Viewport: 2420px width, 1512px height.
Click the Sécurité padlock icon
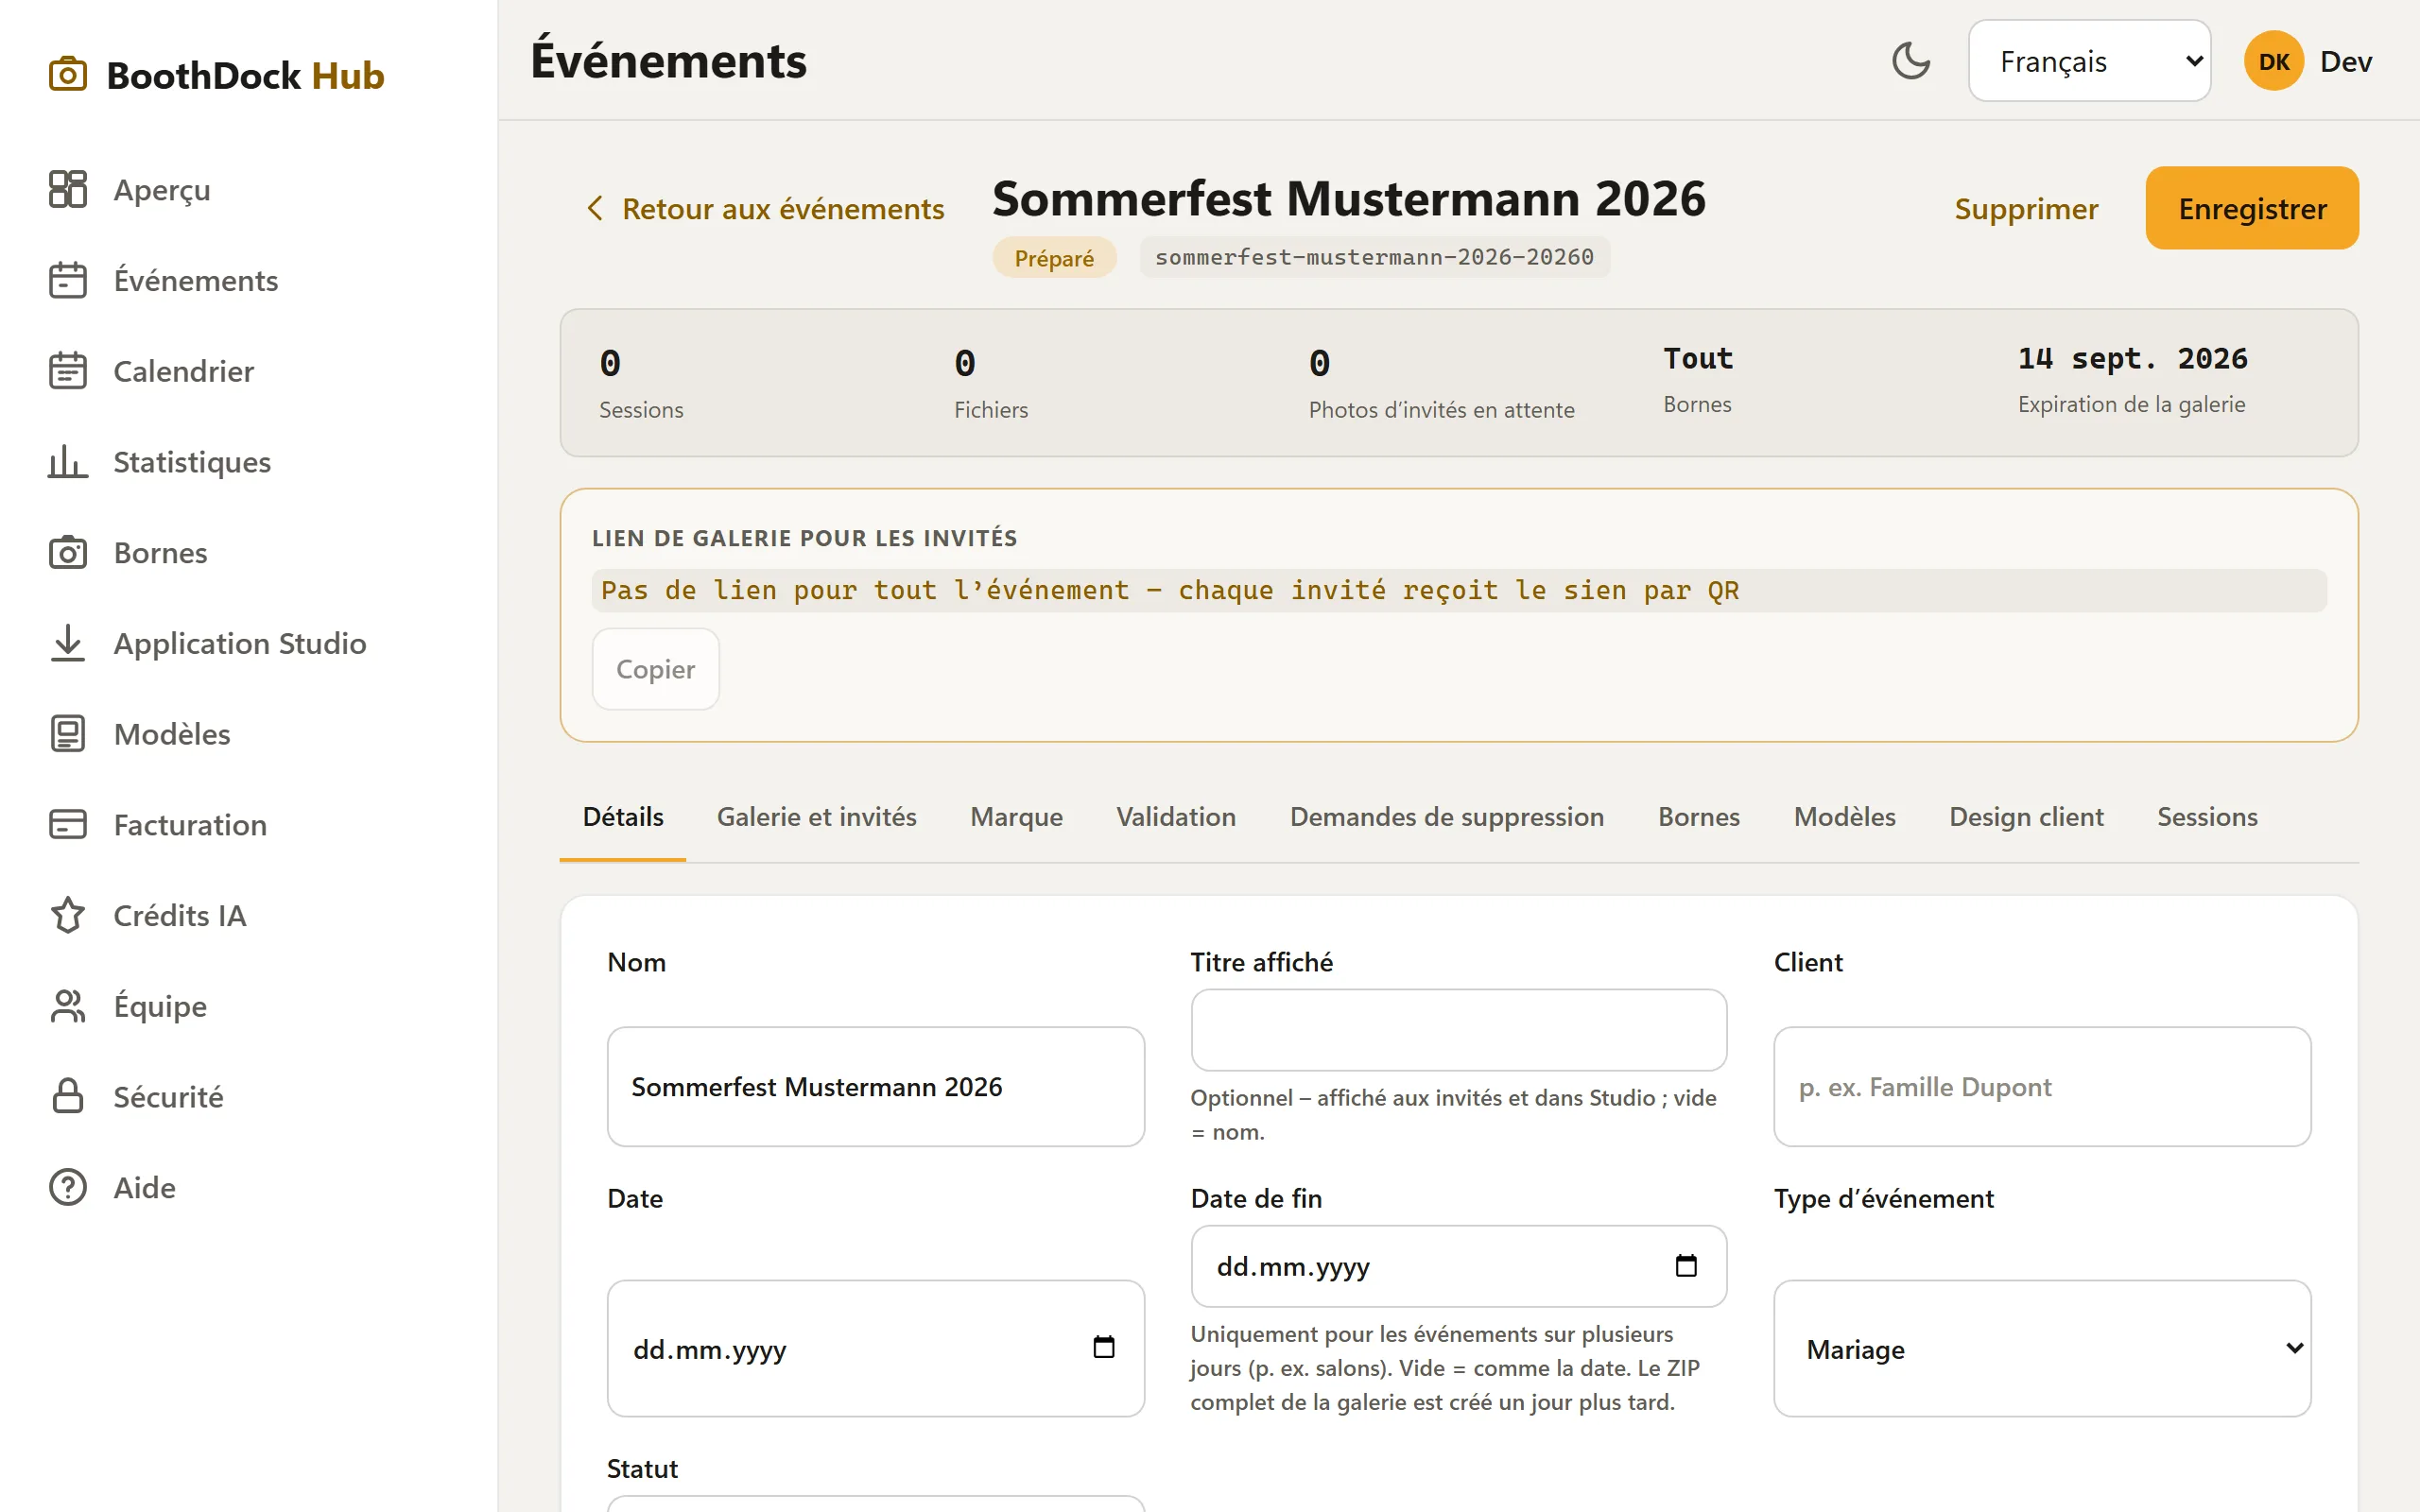pyautogui.click(x=68, y=1096)
